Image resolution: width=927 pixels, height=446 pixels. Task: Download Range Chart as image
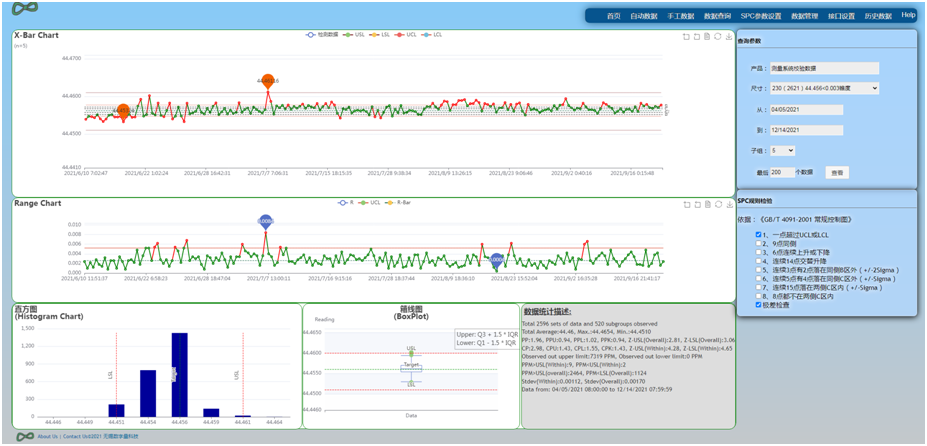coord(728,205)
